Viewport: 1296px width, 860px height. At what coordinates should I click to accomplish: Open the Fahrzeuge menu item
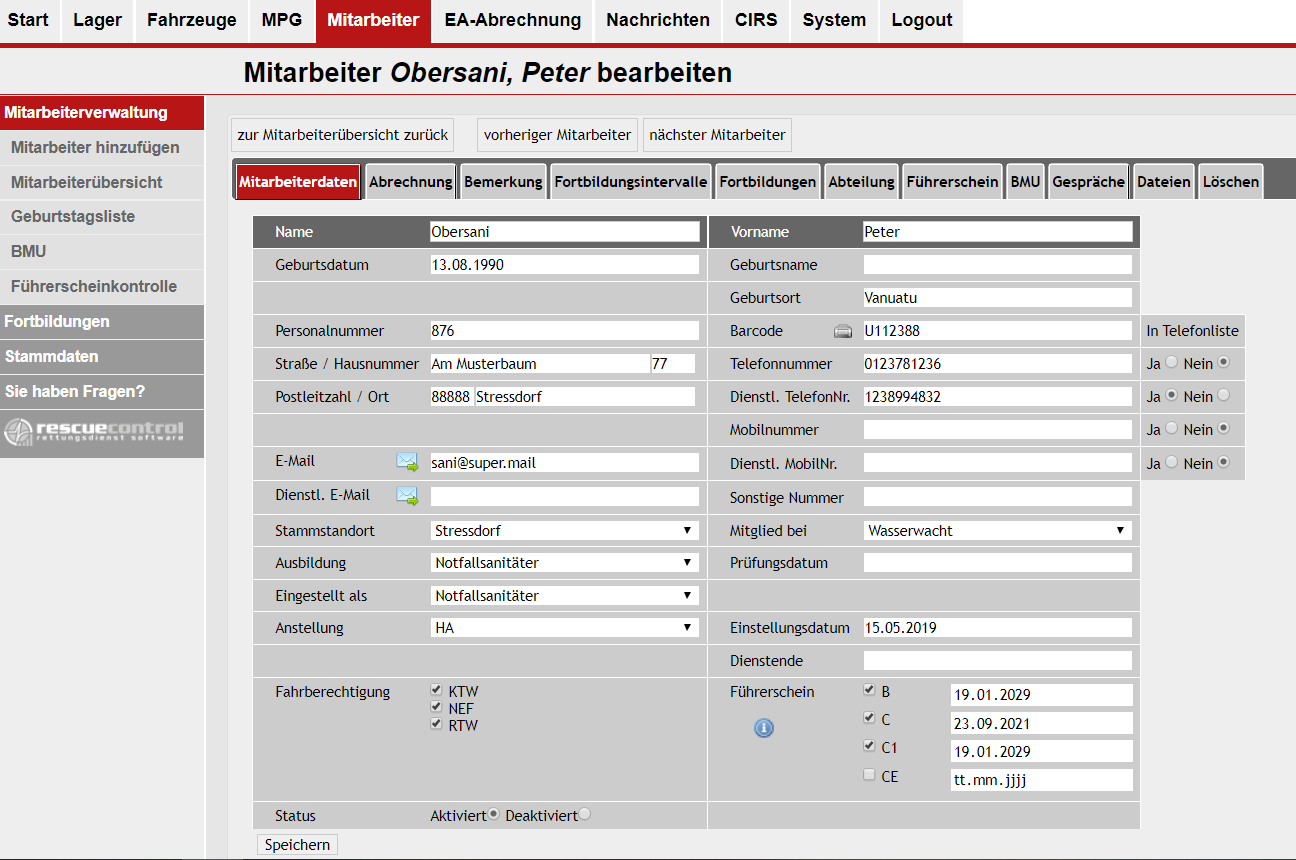192,20
